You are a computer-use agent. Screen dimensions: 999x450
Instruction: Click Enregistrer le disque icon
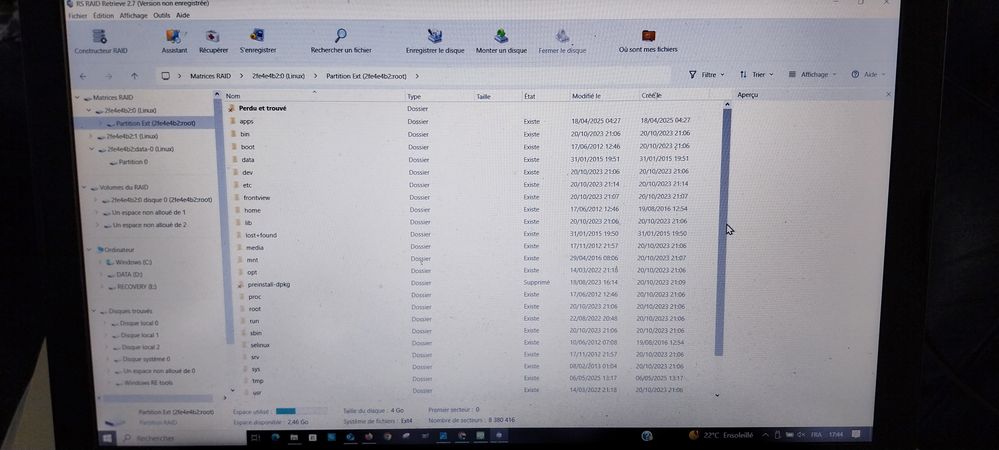pyautogui.click(x=435, y=37)
